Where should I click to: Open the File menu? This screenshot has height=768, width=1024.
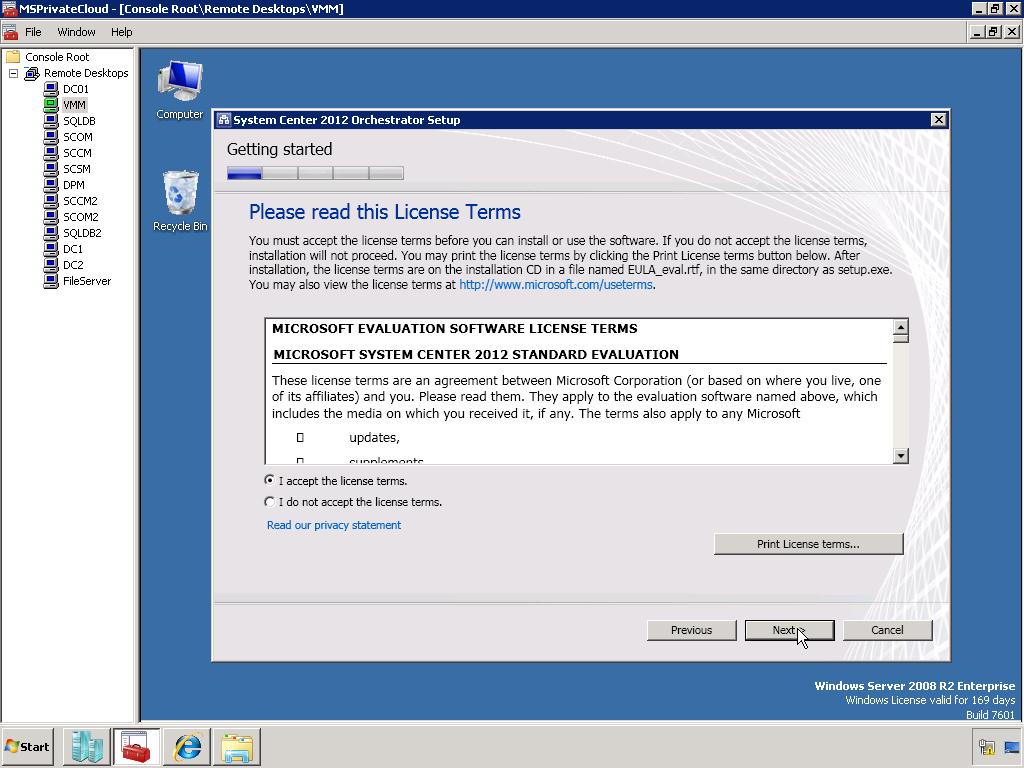[33, 32]
